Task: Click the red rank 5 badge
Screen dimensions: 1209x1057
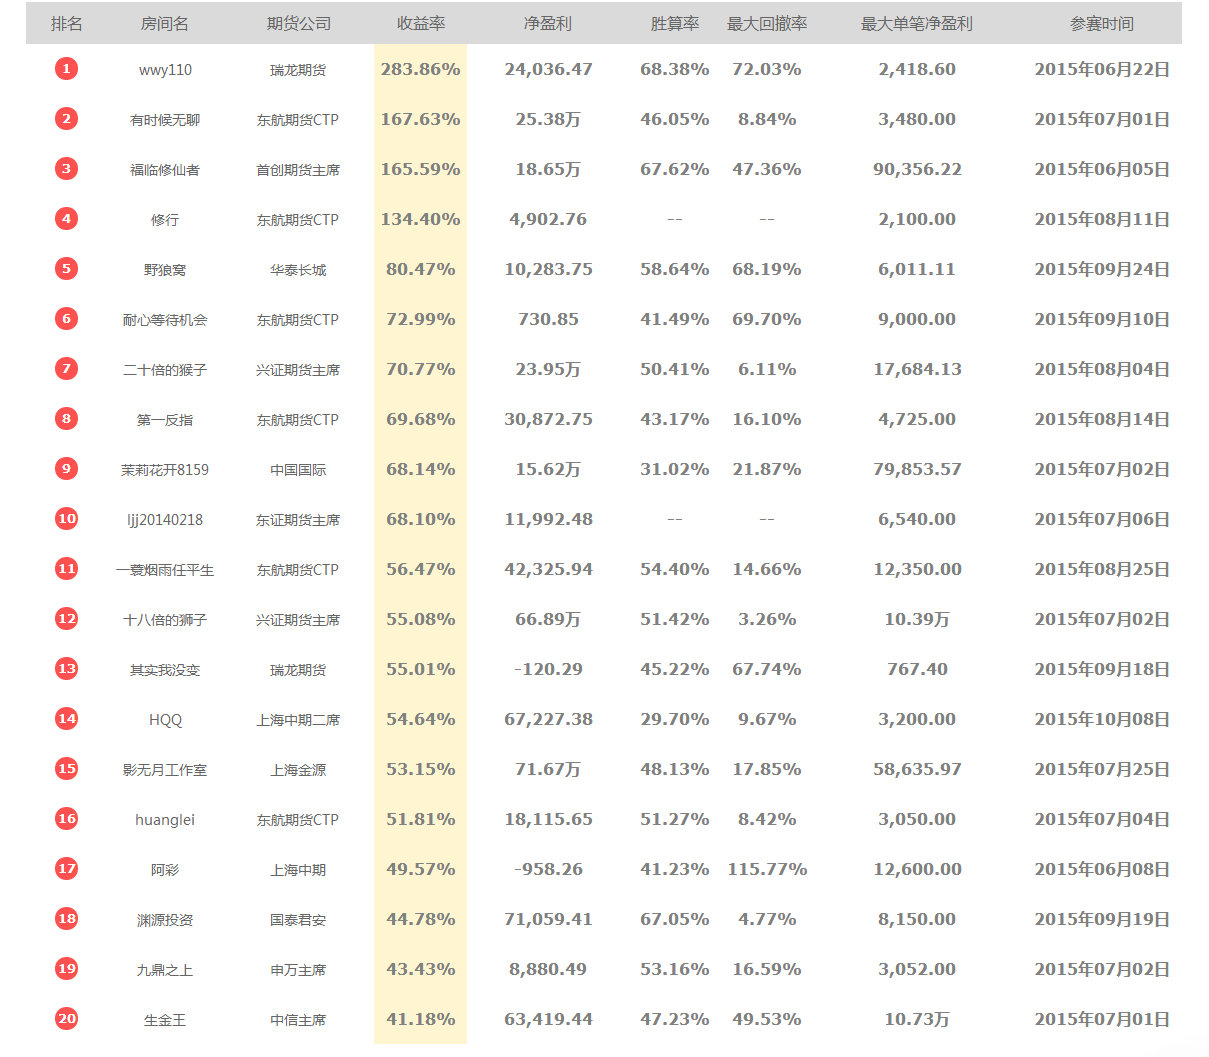Action: (66, 269)
